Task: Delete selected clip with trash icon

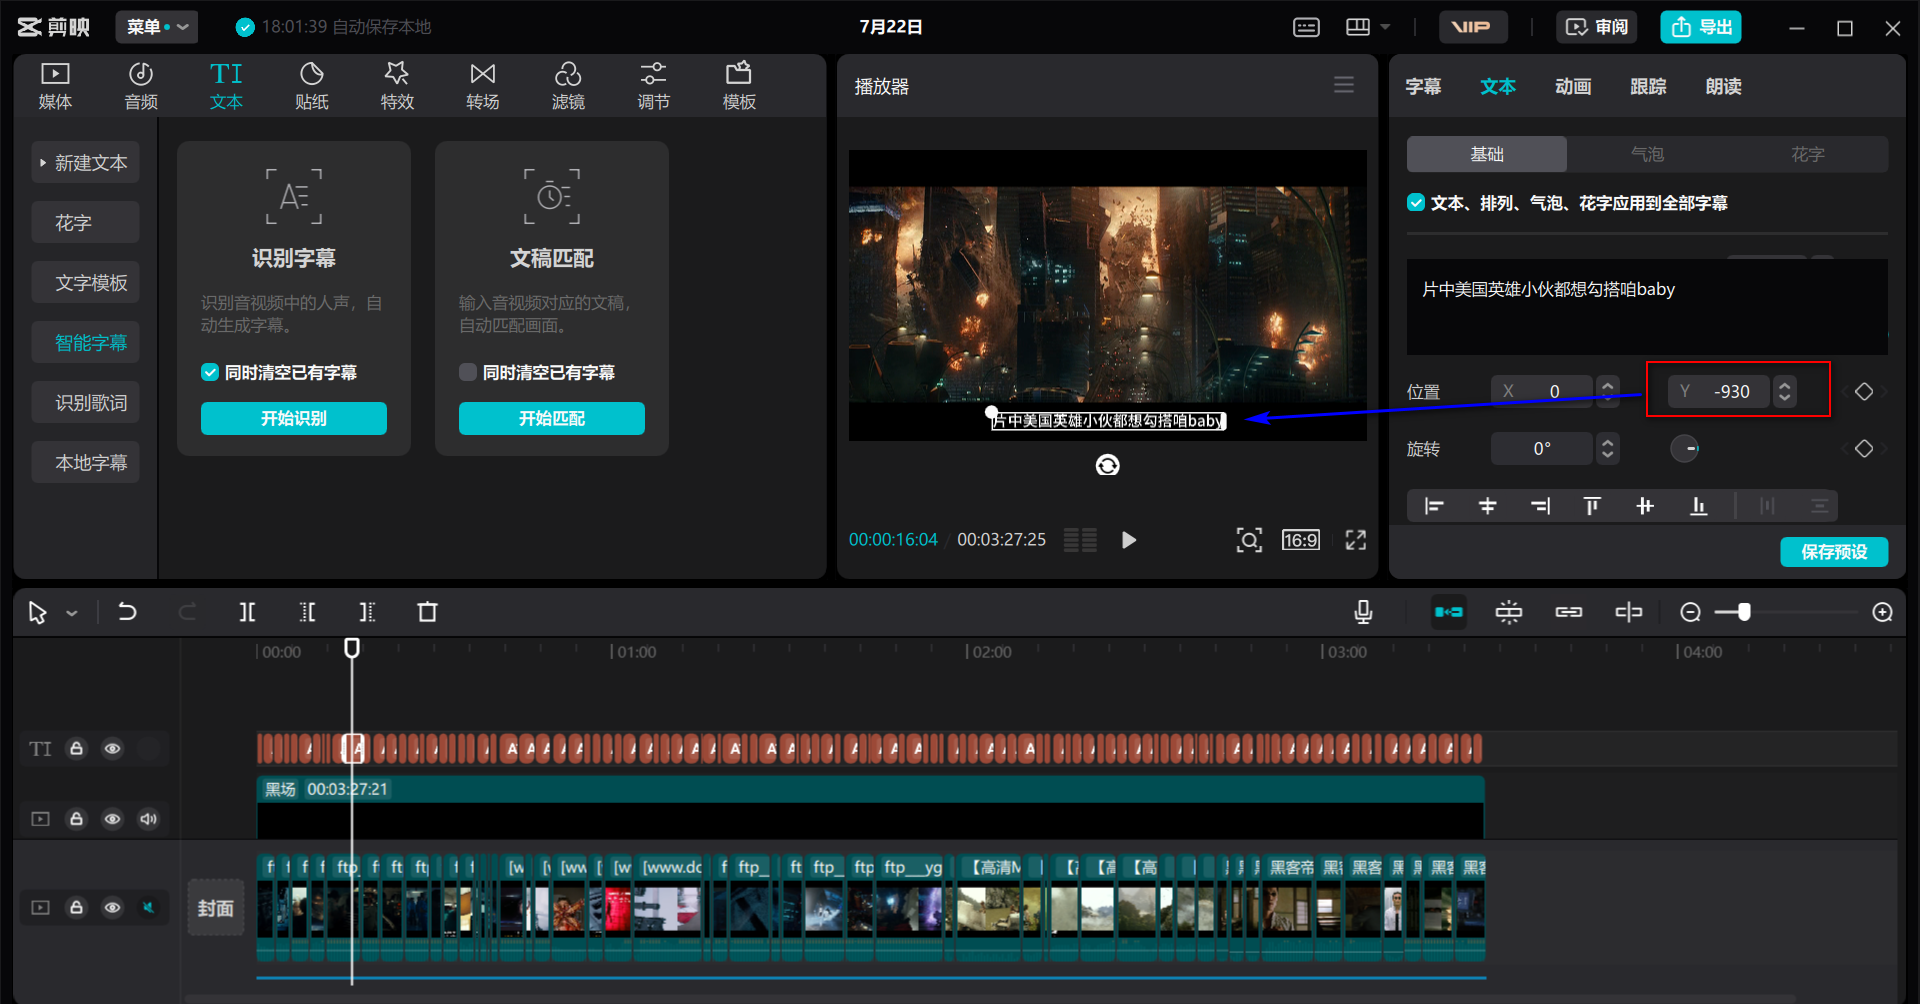Action: [427, 612]
